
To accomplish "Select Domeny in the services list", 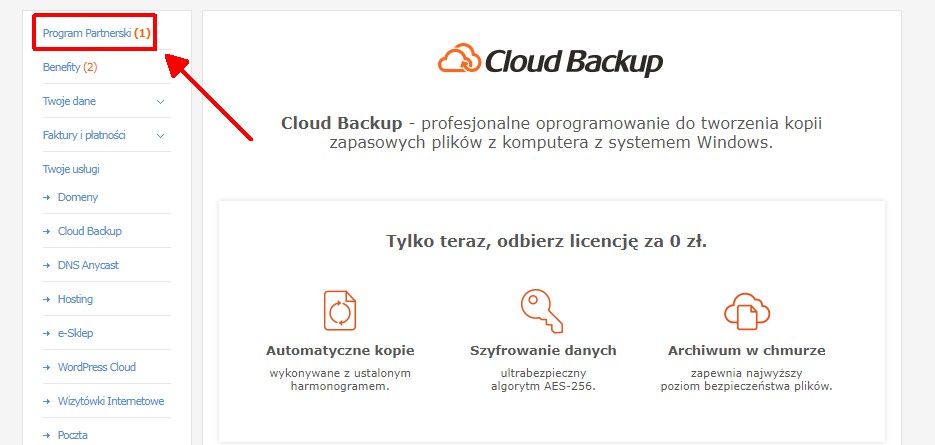I will [78, 197].
